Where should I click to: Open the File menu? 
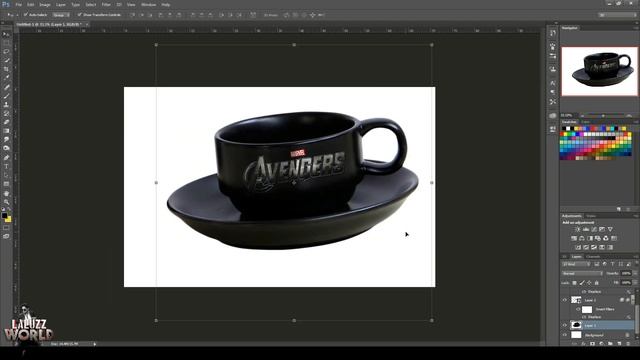18,4
